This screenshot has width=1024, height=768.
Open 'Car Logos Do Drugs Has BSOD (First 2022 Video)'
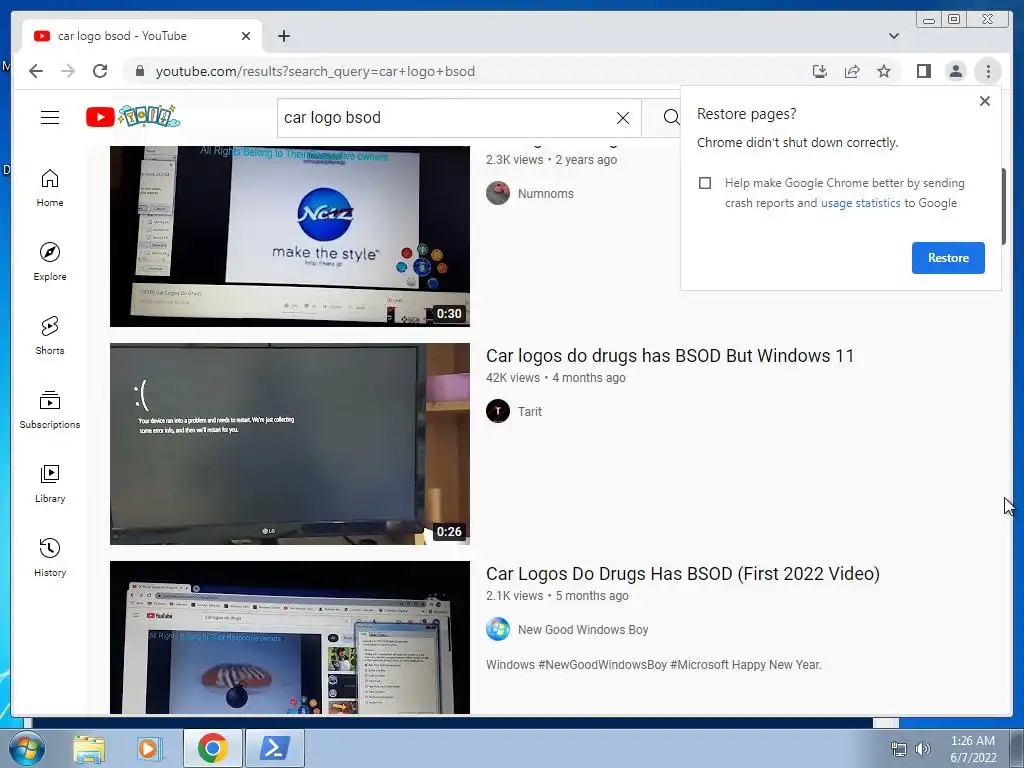coord(682,574)
